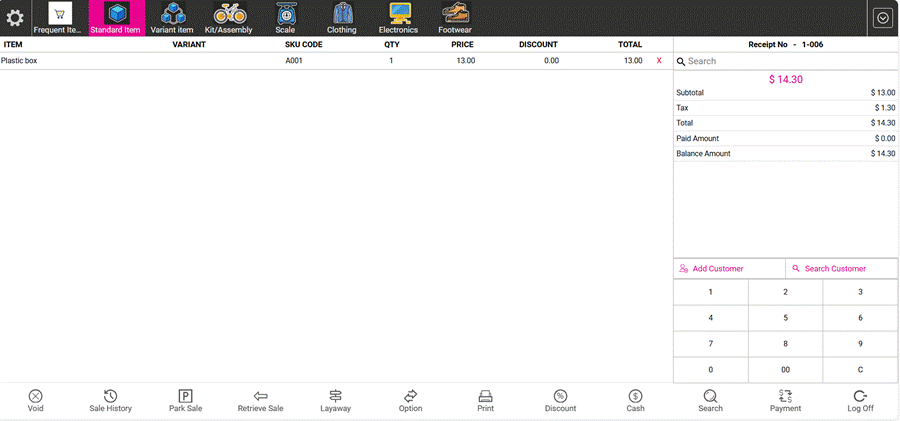Click the Search Customer button

click(841, 269)
